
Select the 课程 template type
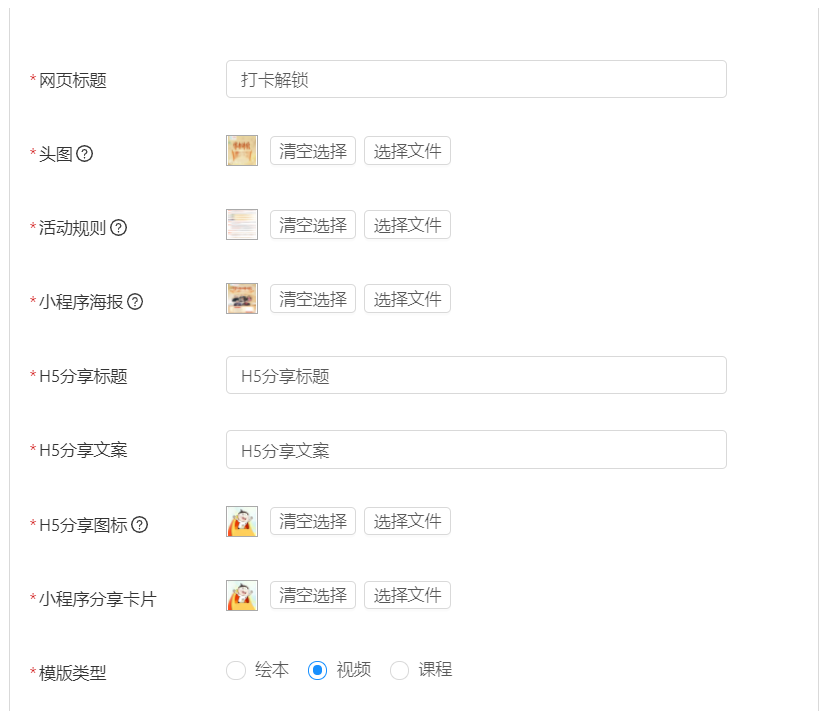[x=400, y=671]
